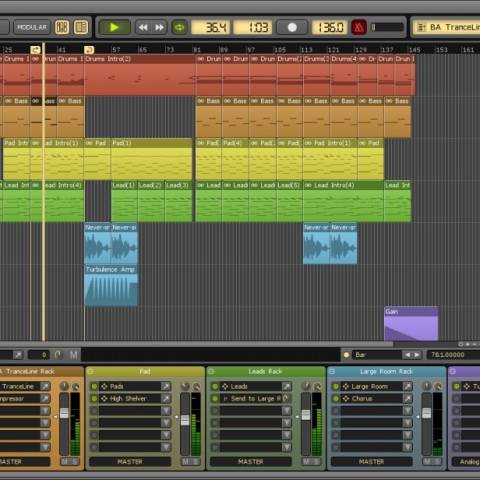Click the Pad rack pan knob
The image size is (480, 480).
coord(185,386)
